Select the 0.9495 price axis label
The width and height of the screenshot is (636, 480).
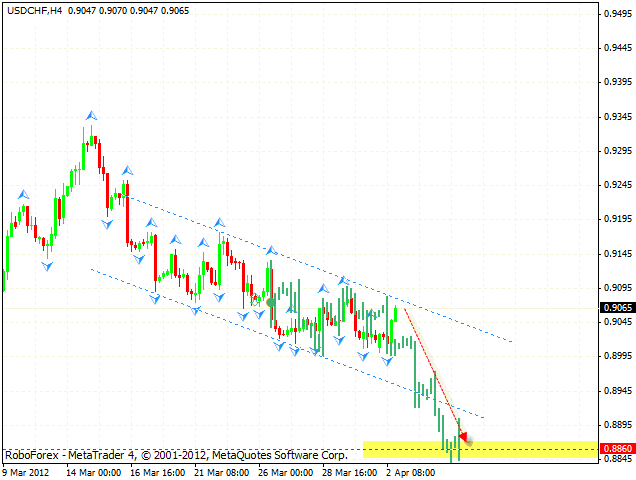point(616,14)
